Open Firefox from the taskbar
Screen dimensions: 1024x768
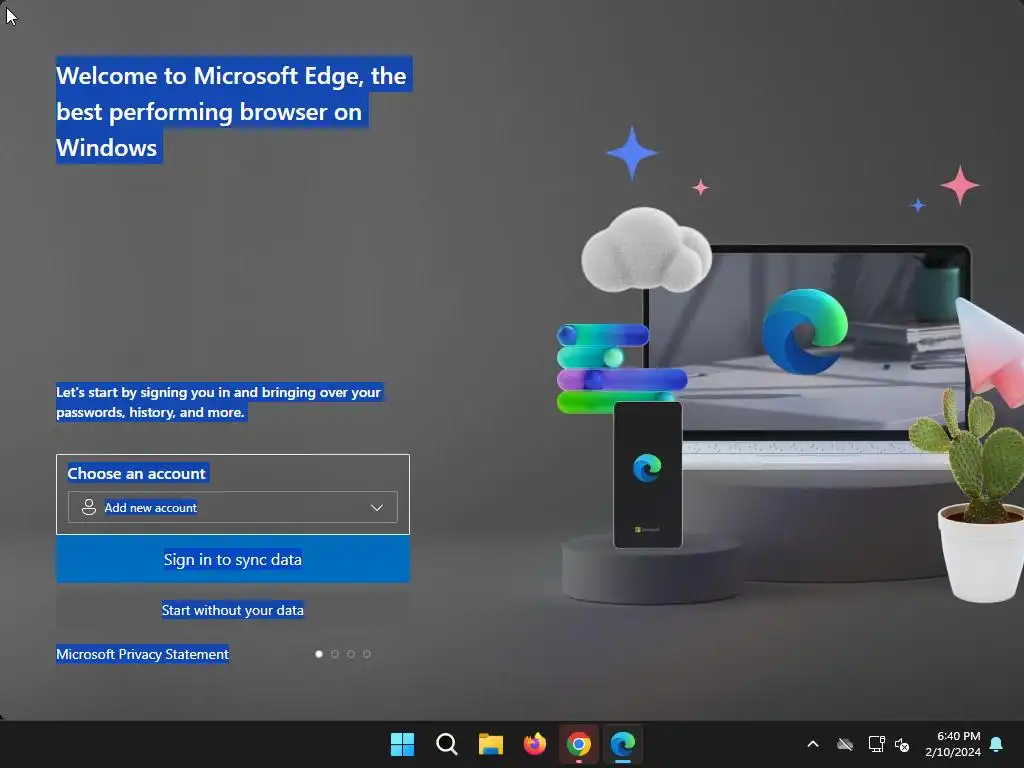point(535,744)
